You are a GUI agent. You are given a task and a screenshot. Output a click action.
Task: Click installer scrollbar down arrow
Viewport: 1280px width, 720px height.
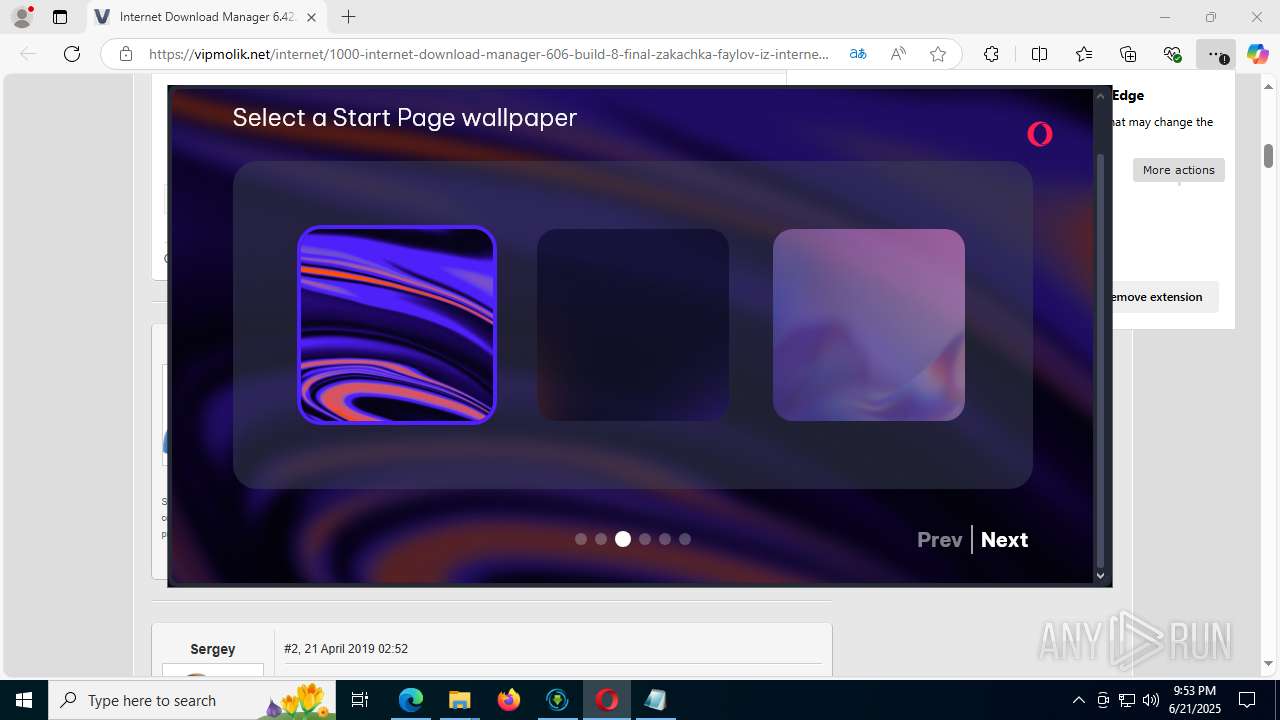click(1101, 575)
